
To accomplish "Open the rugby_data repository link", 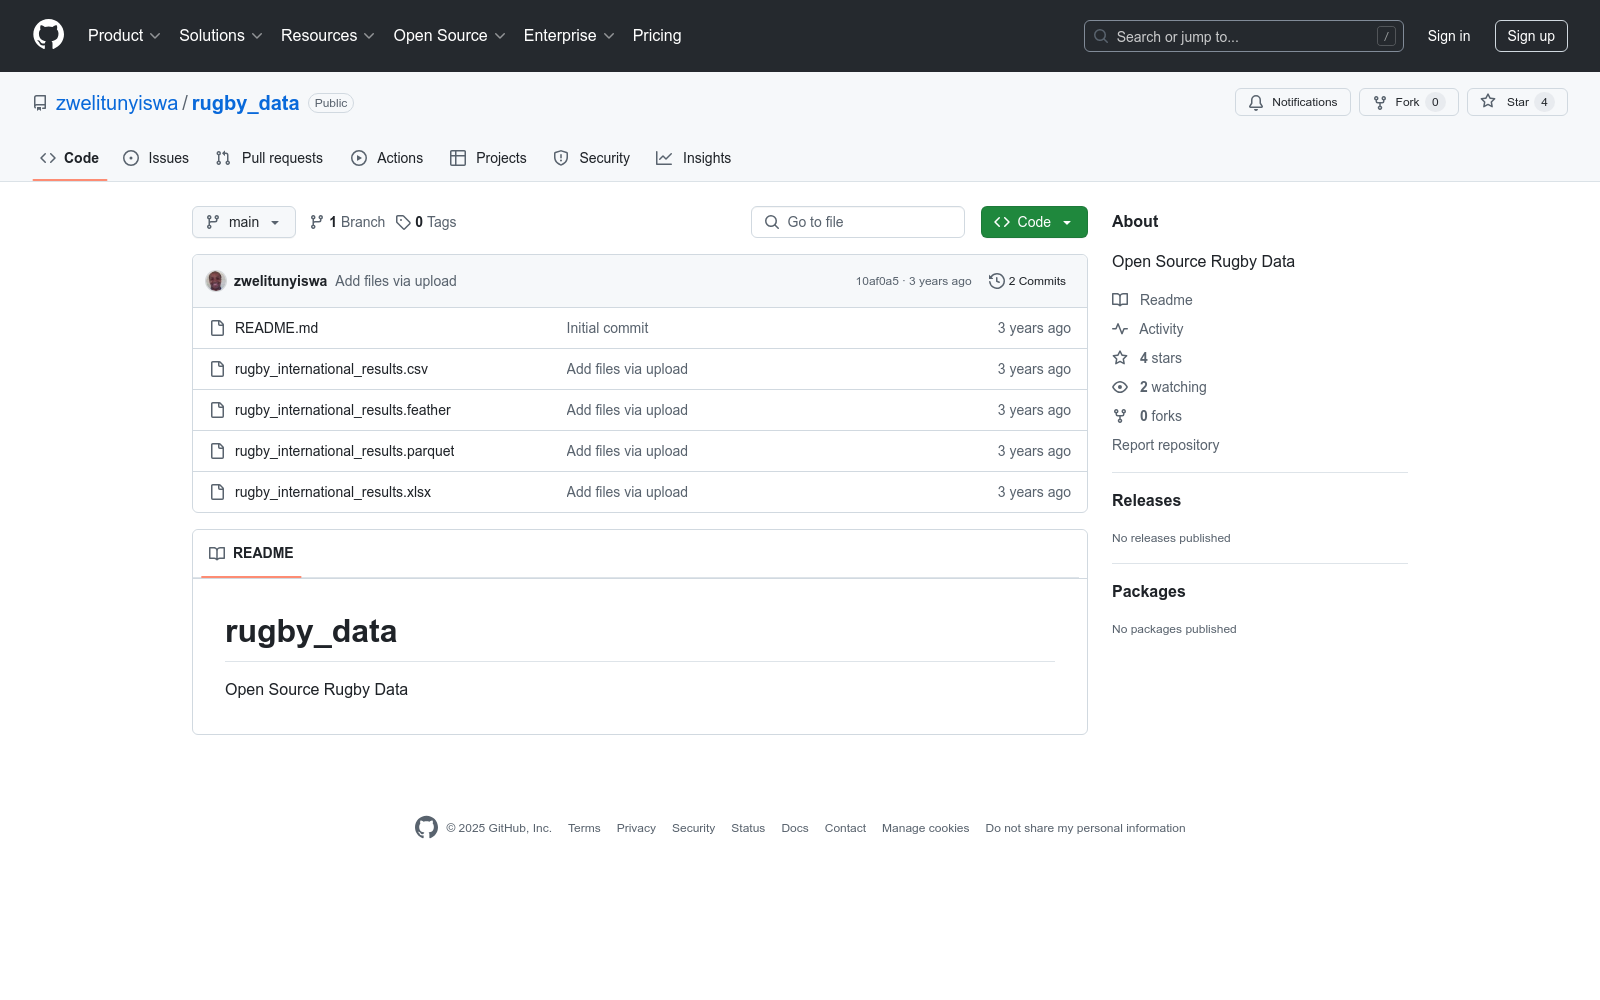I will tap(245, 103).
